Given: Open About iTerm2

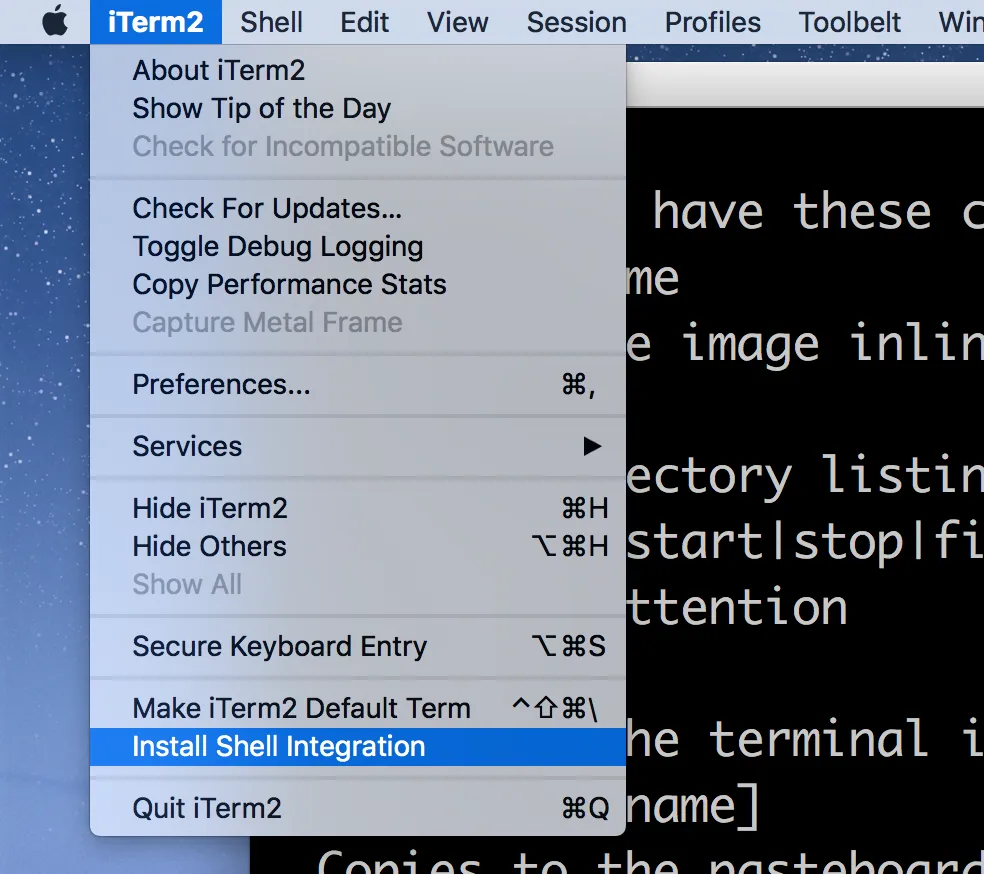Looking at the screenshot, I should pos(217,70).
